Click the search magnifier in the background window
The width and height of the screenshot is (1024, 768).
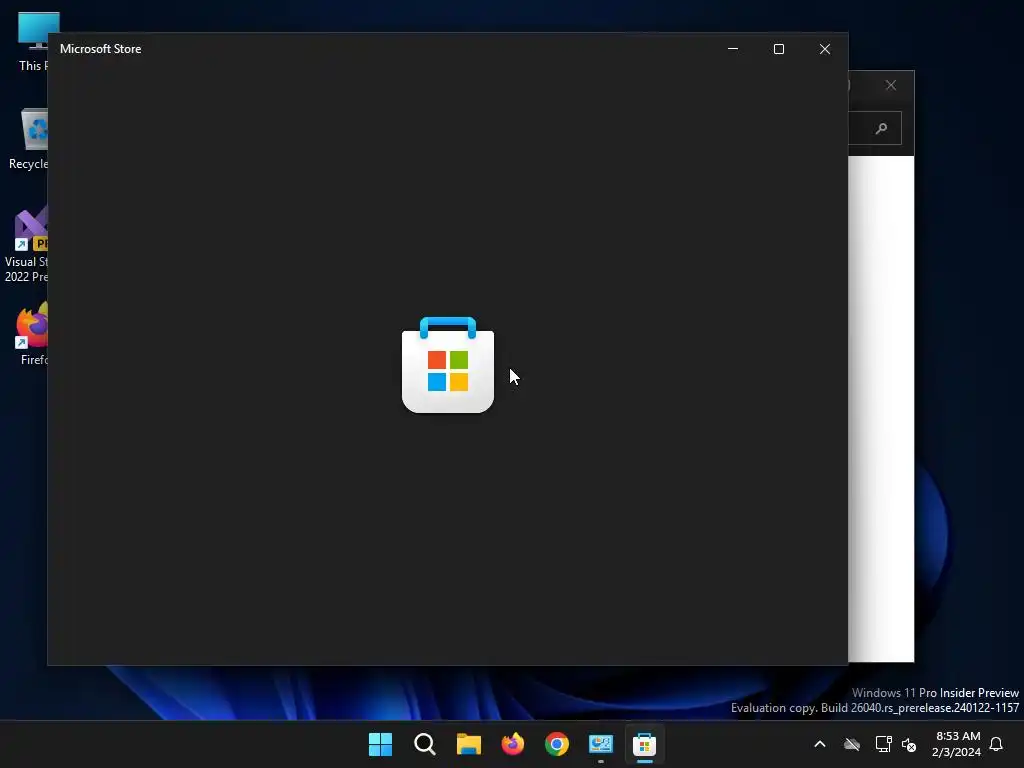tap(881, 128)
